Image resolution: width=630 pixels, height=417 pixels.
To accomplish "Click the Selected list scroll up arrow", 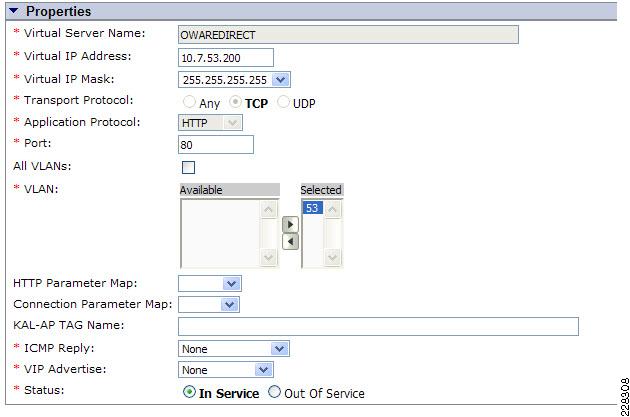I will [333, 209].
